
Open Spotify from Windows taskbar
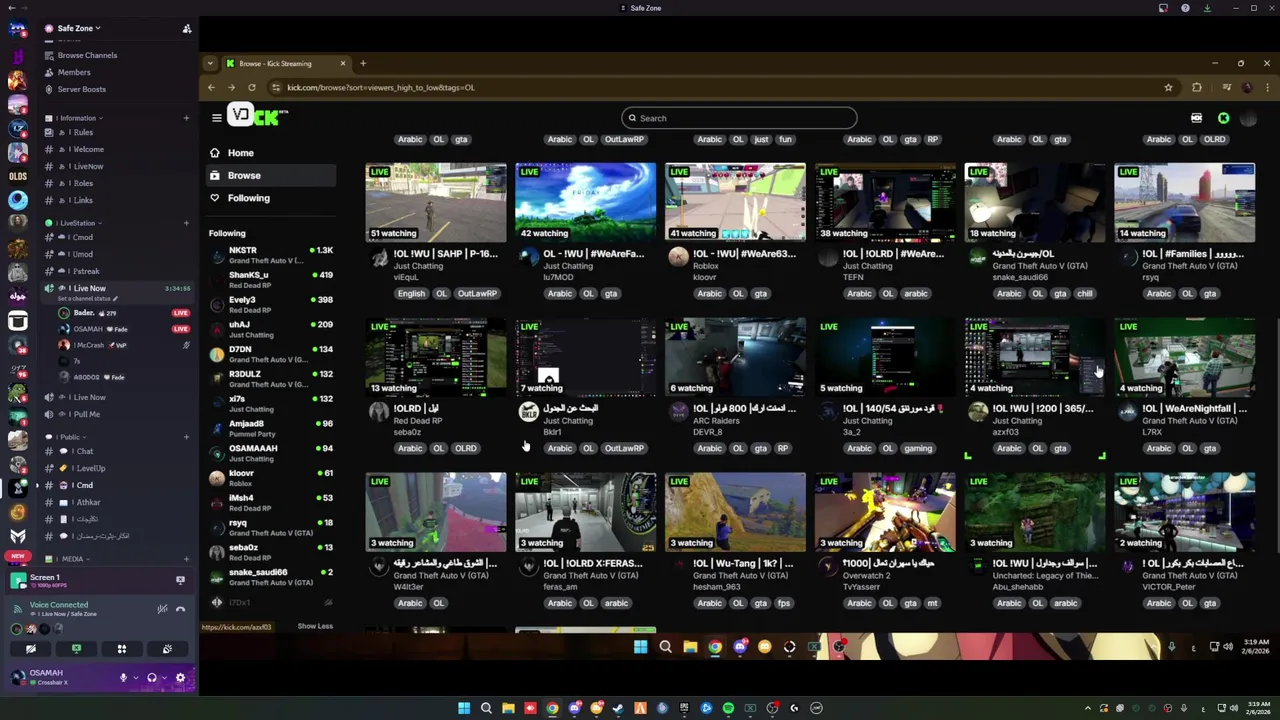click(x=728, y=708)
